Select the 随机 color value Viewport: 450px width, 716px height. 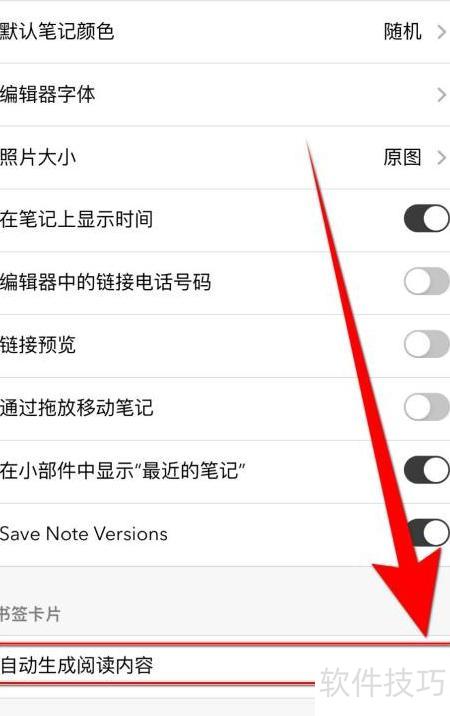pos(402,32)
